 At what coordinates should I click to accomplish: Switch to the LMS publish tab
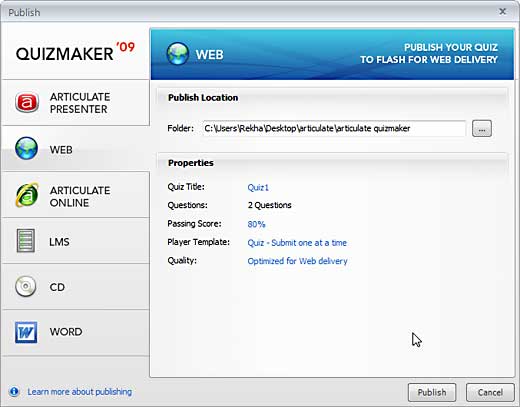click(76, 241)
